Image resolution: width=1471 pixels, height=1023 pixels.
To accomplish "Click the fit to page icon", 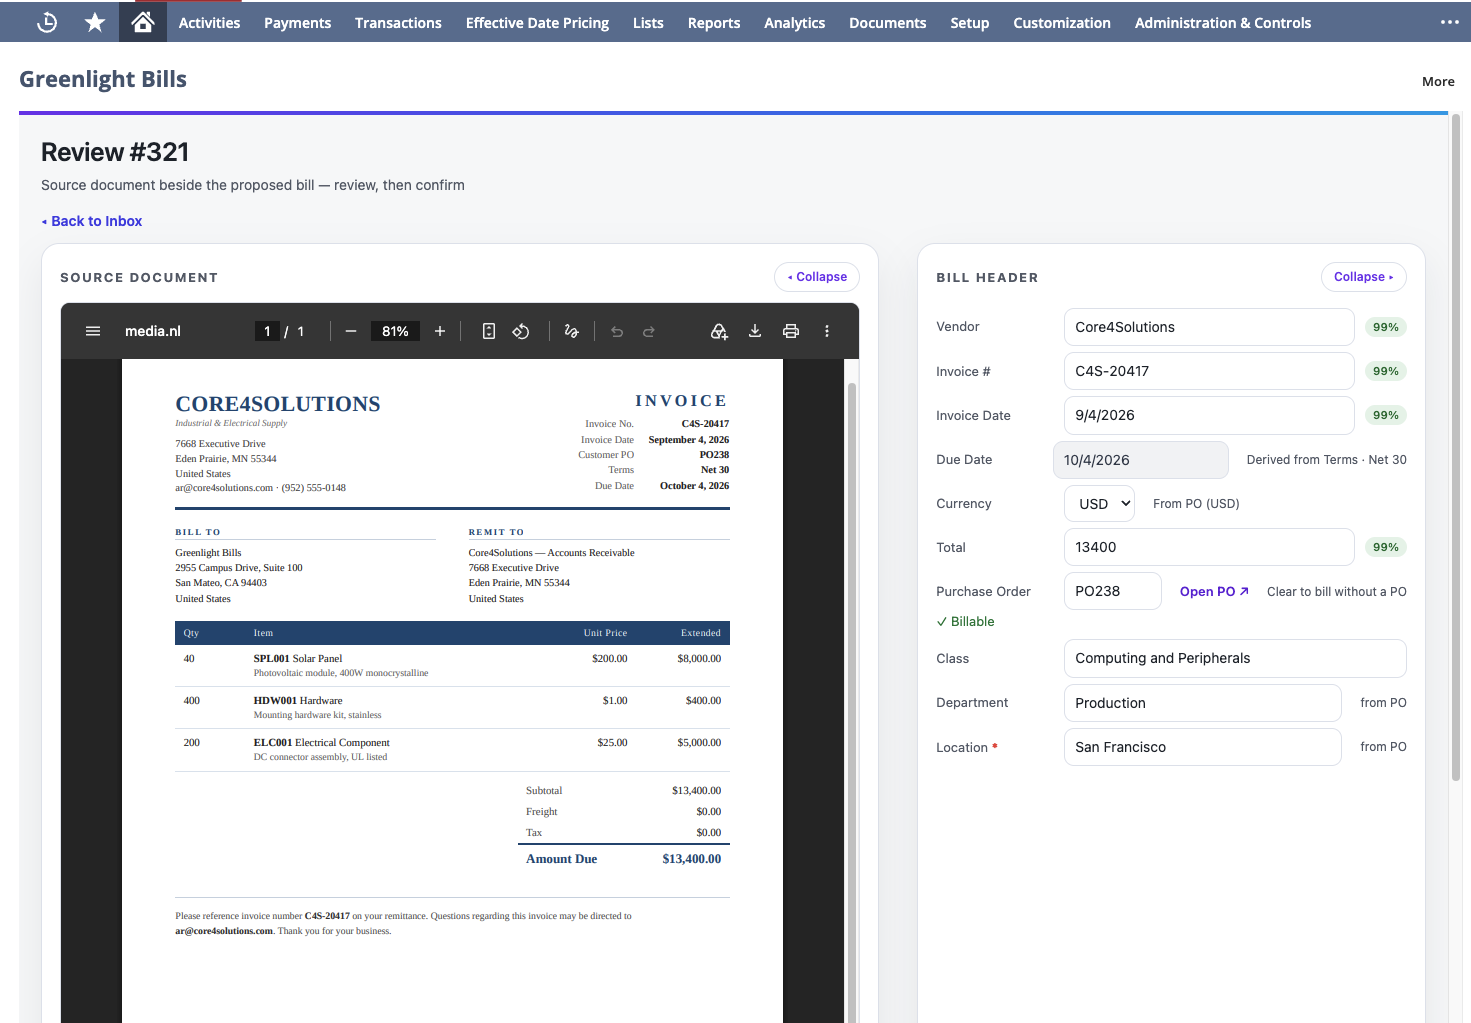I will pos(489,331).
